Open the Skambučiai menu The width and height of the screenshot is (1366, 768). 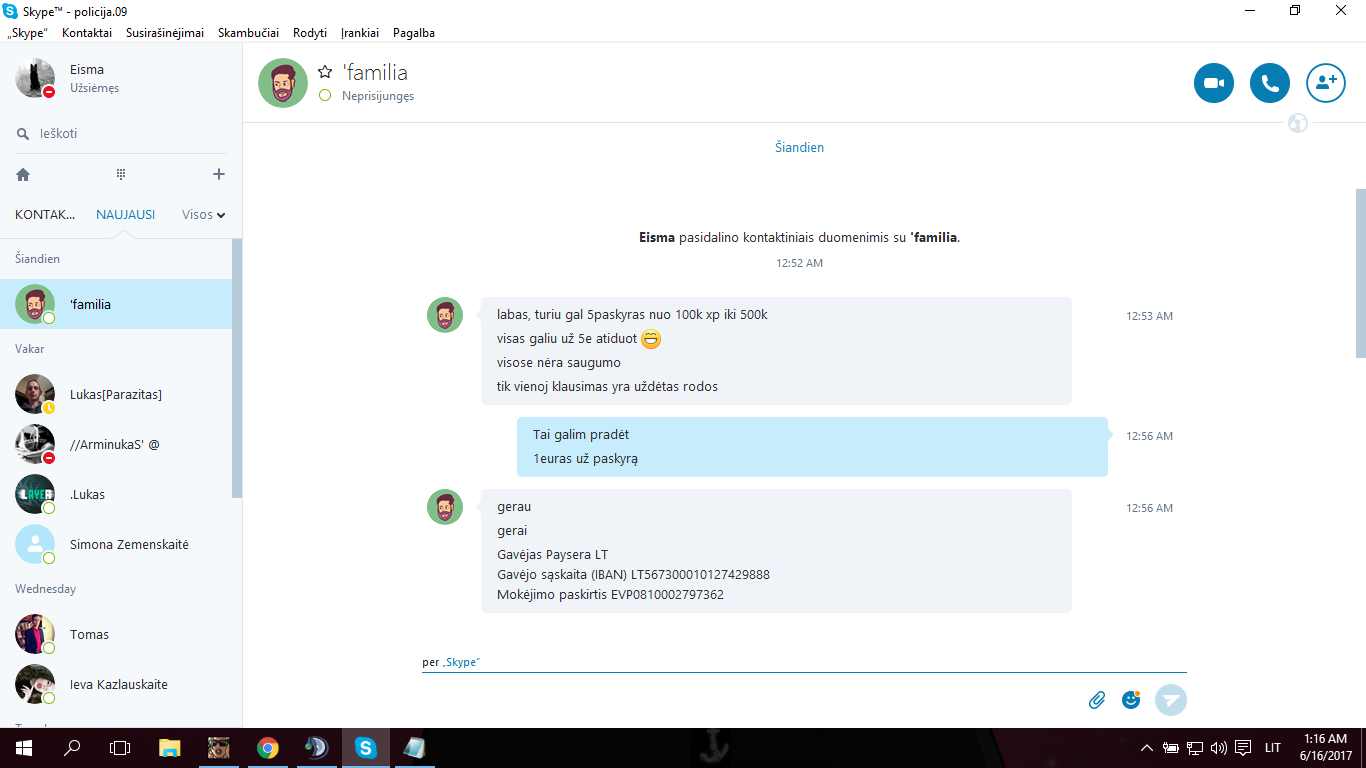pos(248,33)
